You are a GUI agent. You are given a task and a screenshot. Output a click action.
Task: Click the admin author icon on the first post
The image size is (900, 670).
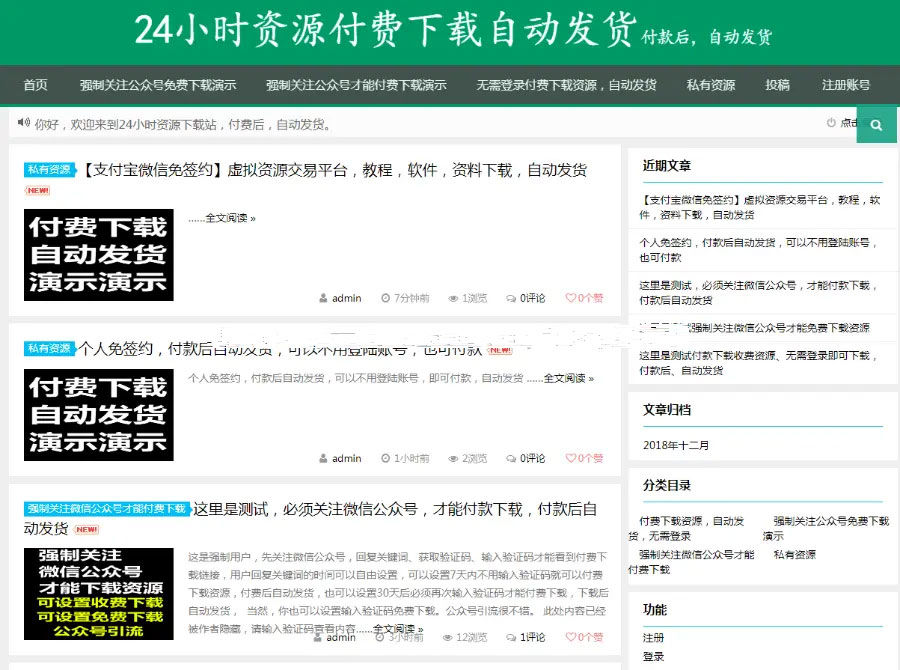pyautogui.click(x=323, y=298)
